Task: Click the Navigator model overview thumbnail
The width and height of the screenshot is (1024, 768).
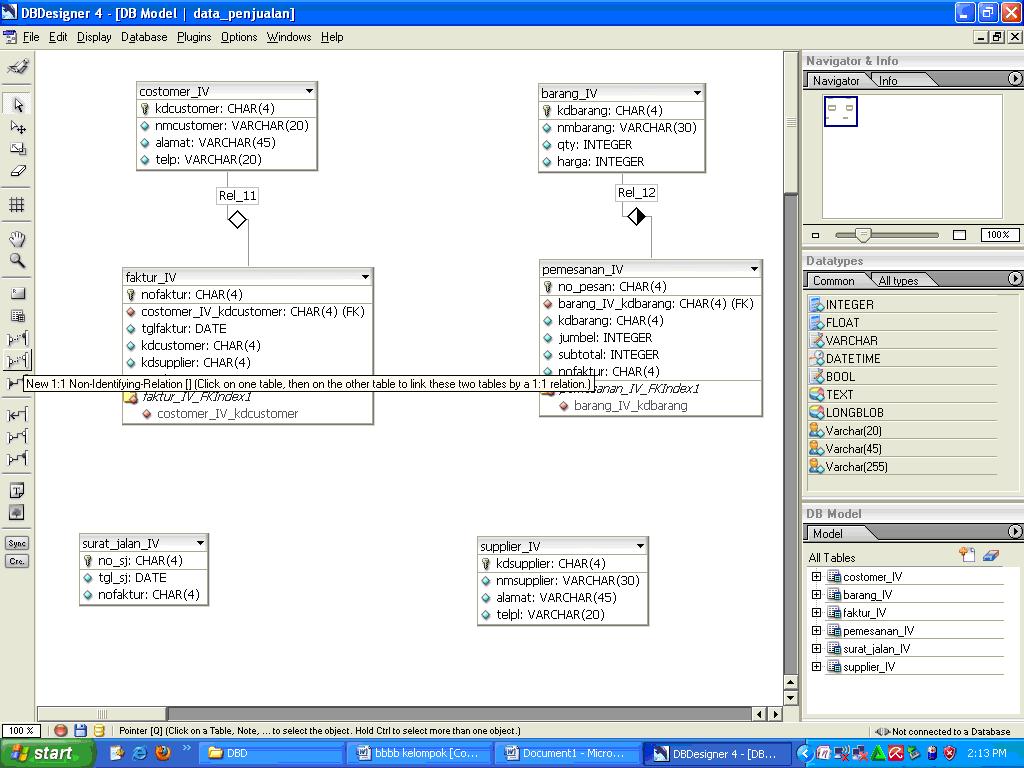Action: (840, 111)
